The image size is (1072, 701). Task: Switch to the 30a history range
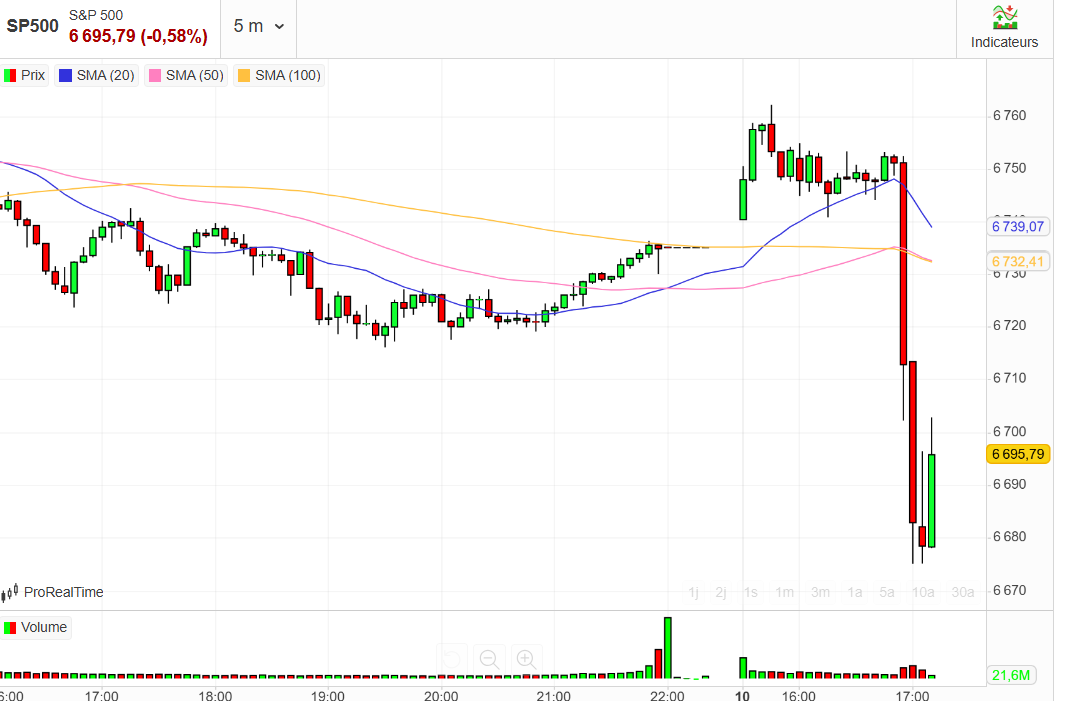tap(962, 592)
